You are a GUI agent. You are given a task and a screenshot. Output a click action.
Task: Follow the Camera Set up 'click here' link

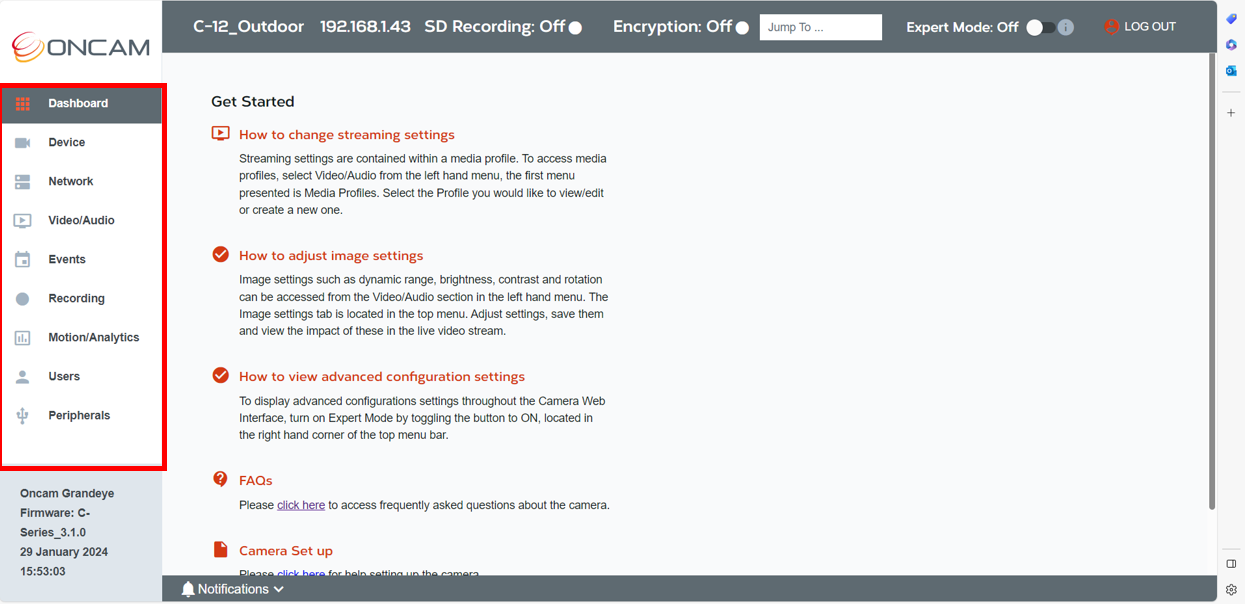click(x=301, y=574)
